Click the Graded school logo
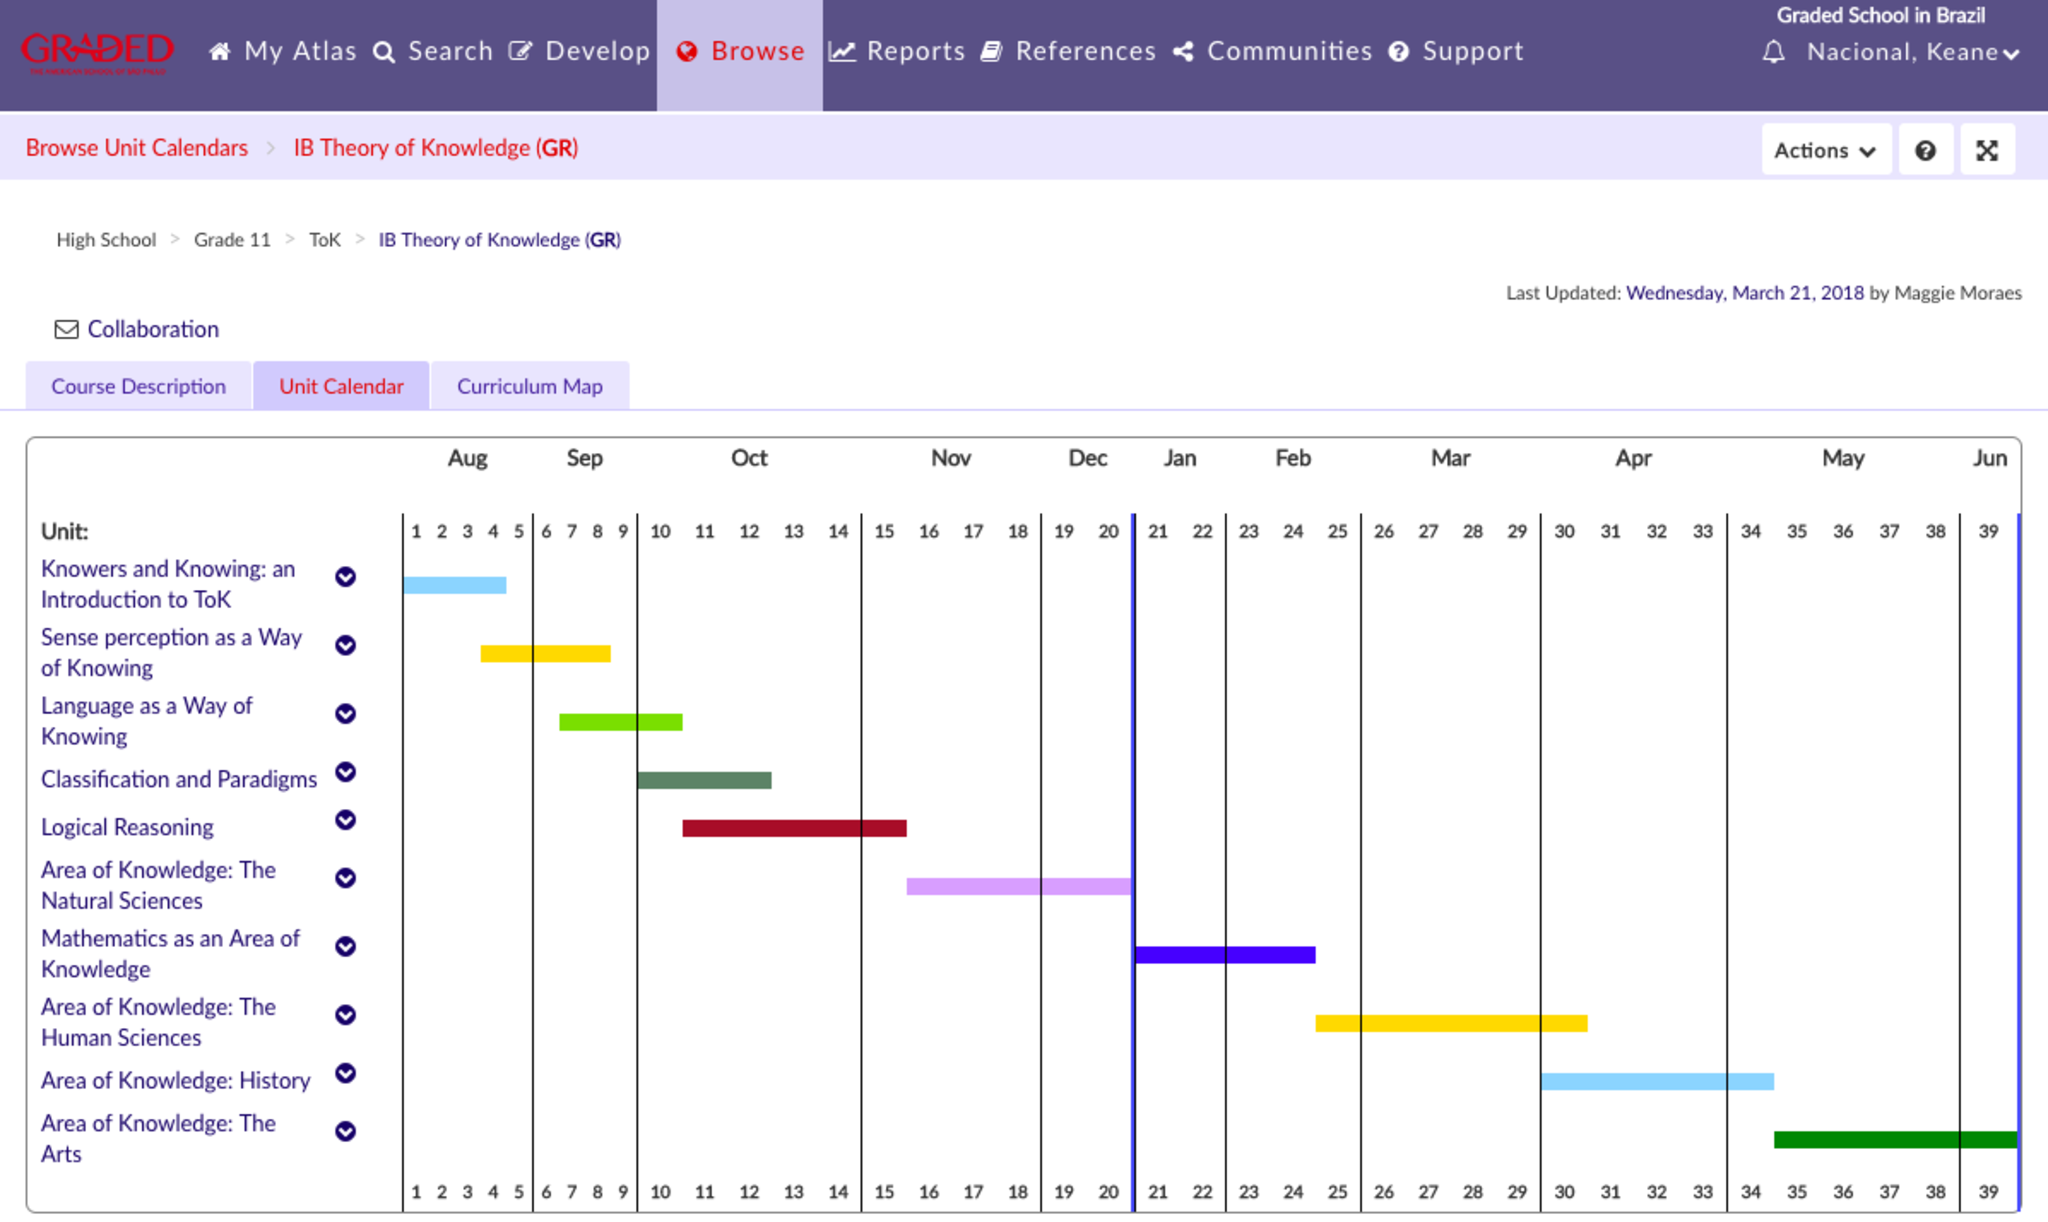 tap(97, 51)
